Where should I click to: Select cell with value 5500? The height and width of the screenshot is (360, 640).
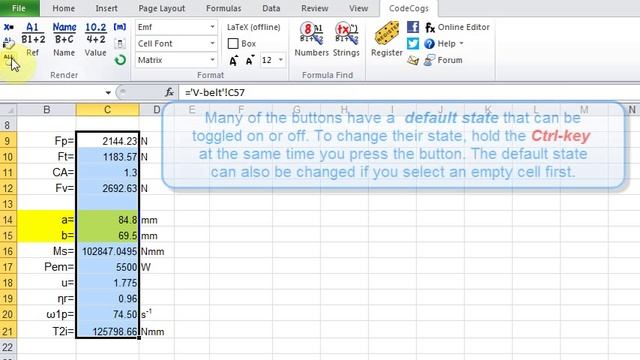[x=107, y=267]
